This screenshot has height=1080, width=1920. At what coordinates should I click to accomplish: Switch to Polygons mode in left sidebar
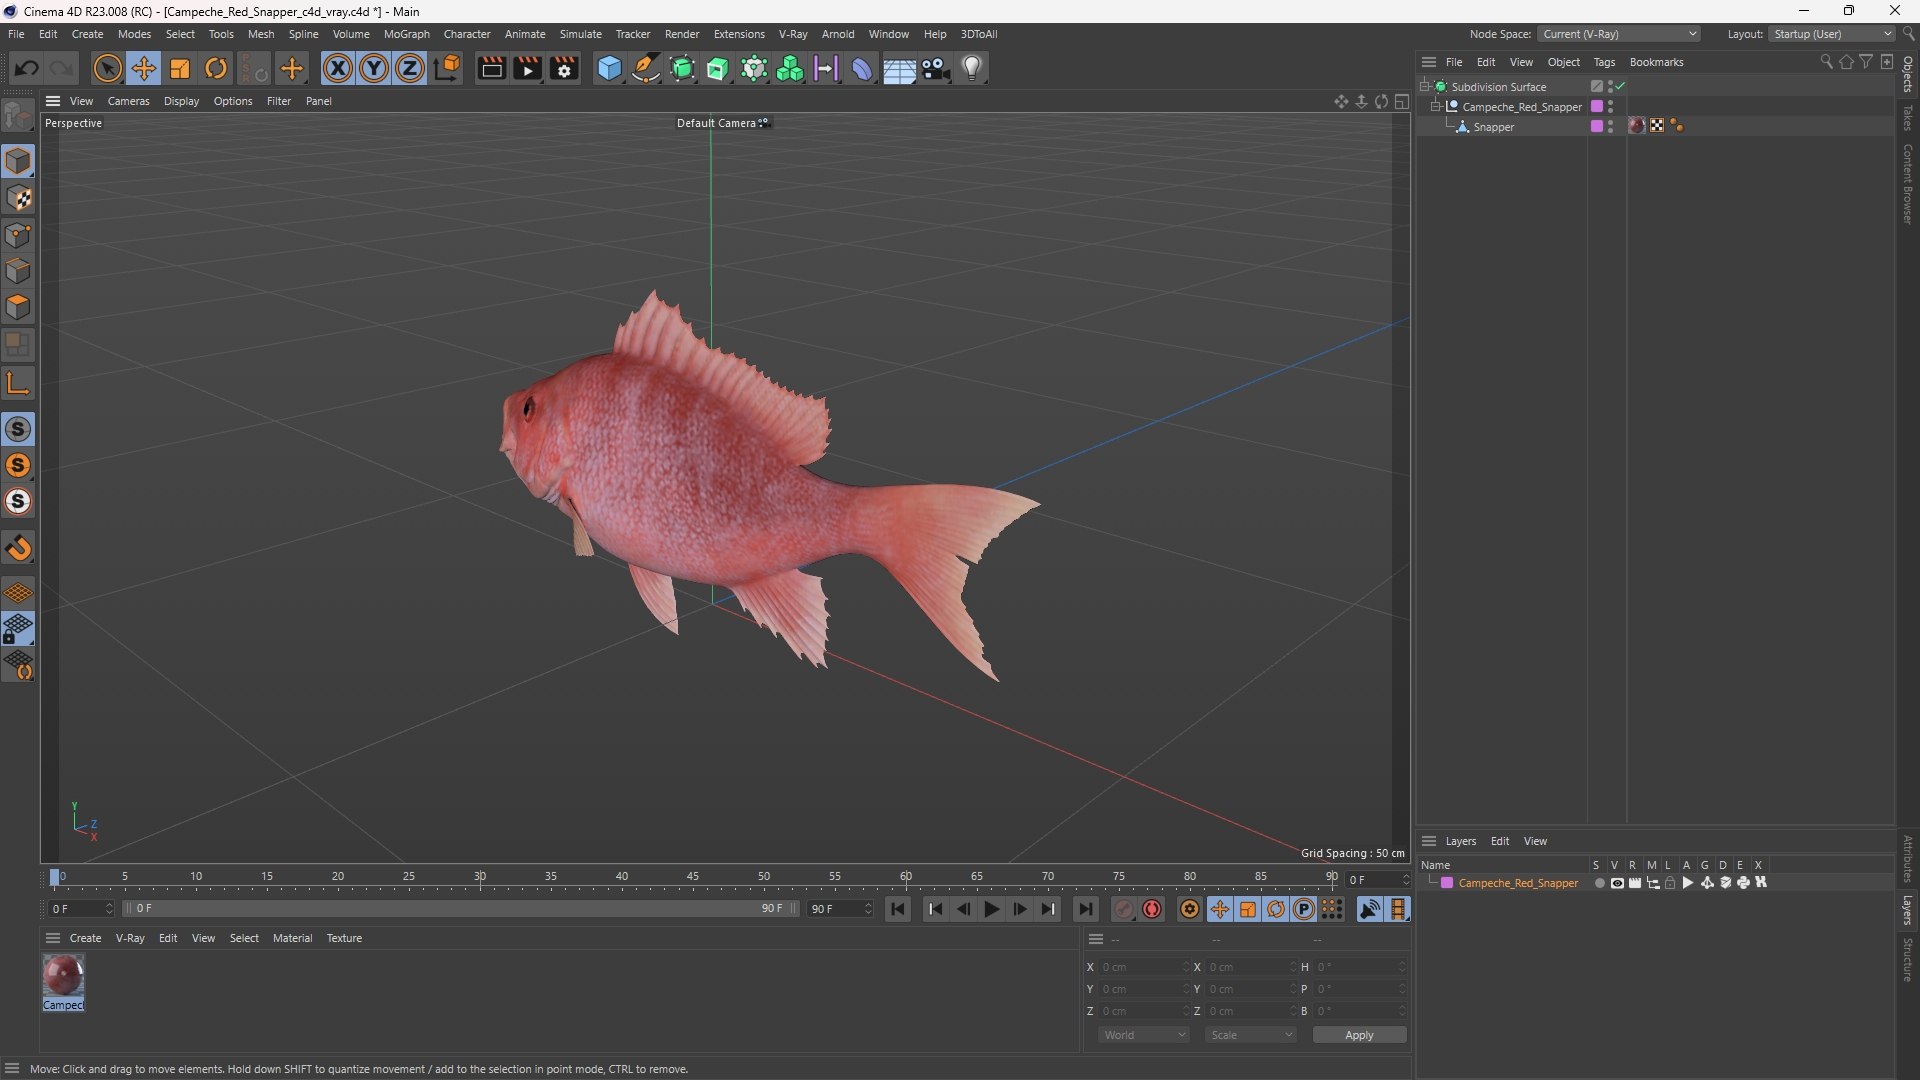click(18, 307)
